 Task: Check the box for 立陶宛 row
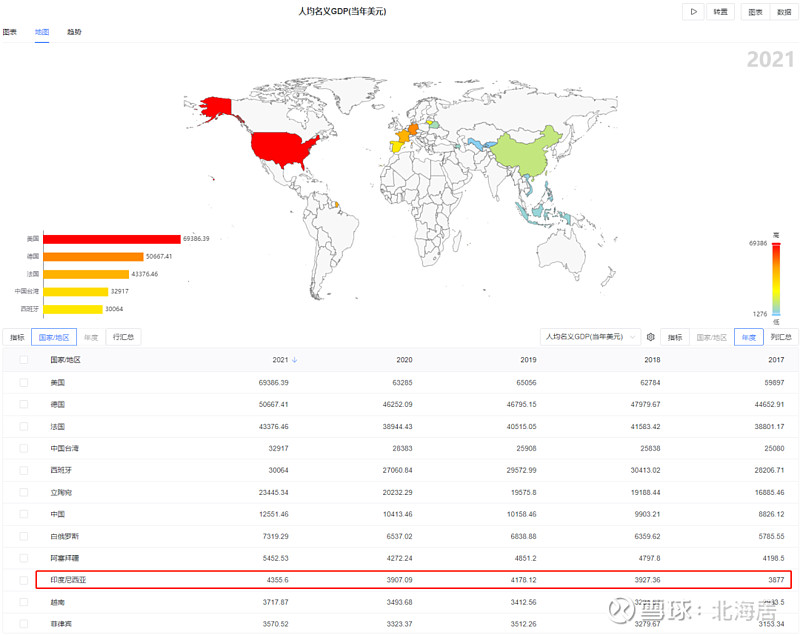[23, 492]
